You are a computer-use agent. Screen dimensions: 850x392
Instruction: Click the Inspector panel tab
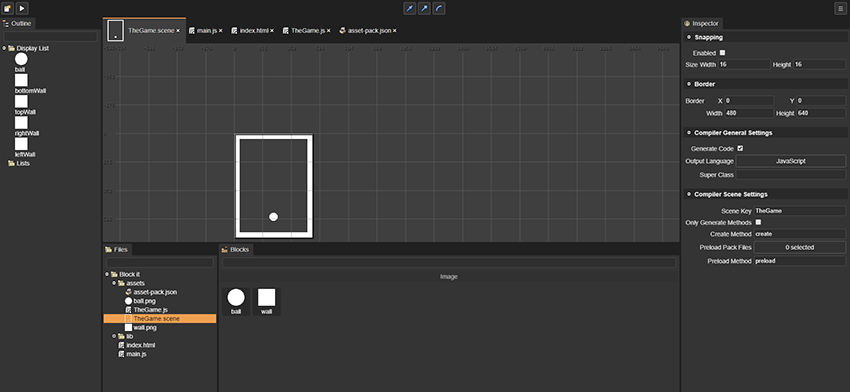pos(701,23)
